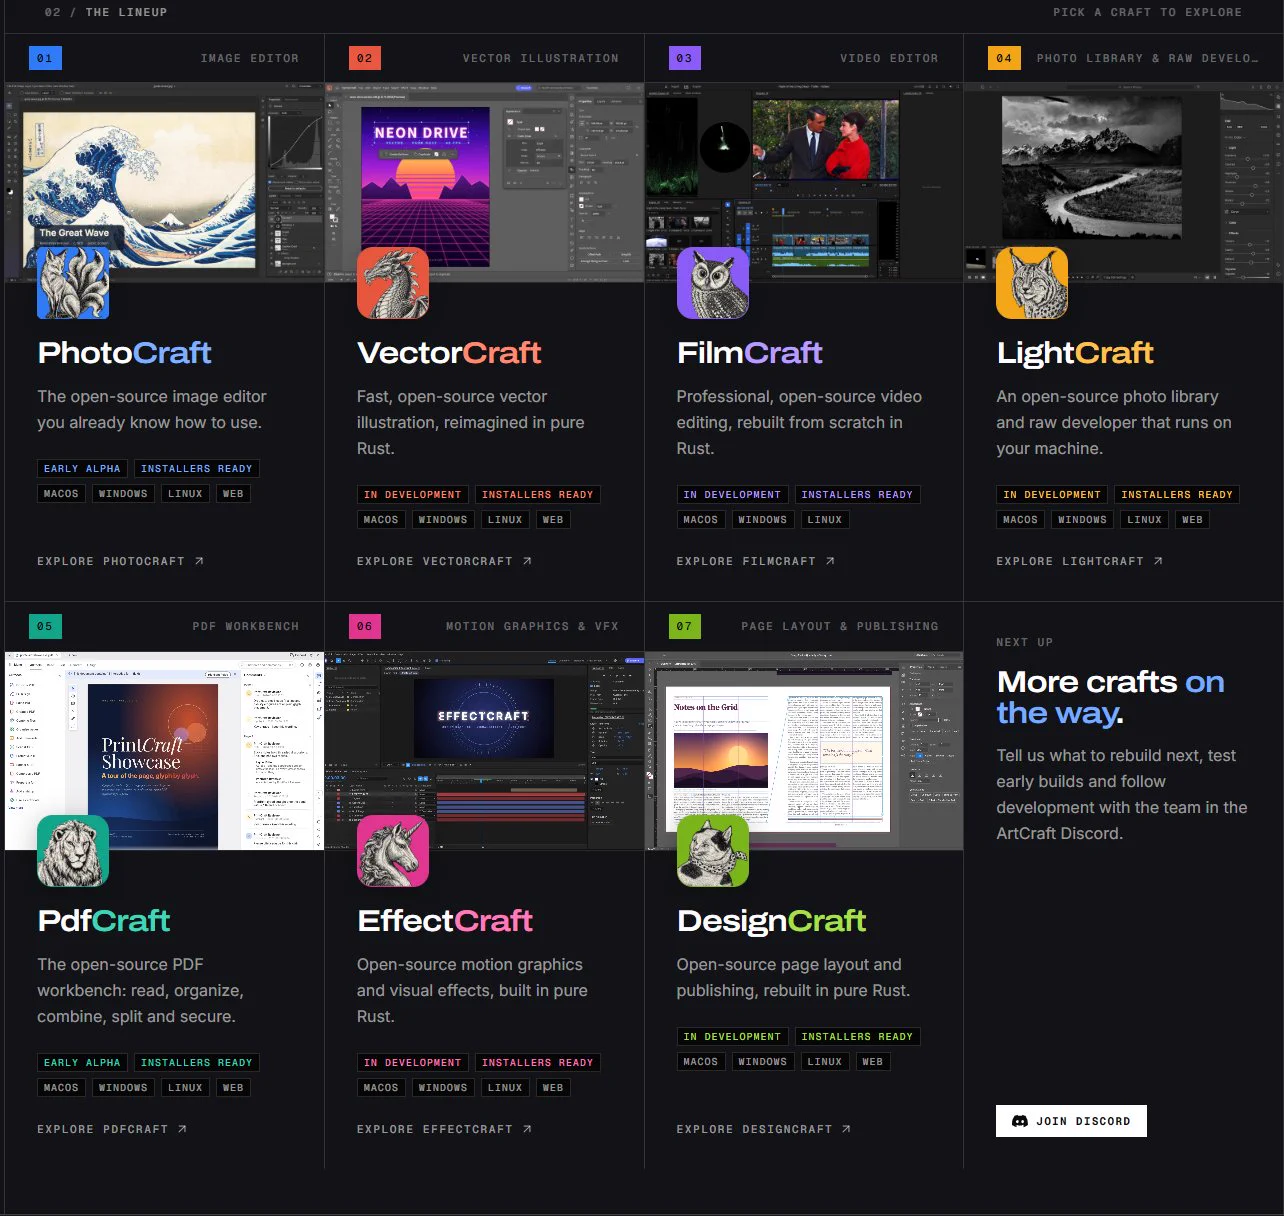The height and width of the screenshot is (1216, 1284).
Task: Open the Explore PhotoCraft link
Action: coord(121,561)
